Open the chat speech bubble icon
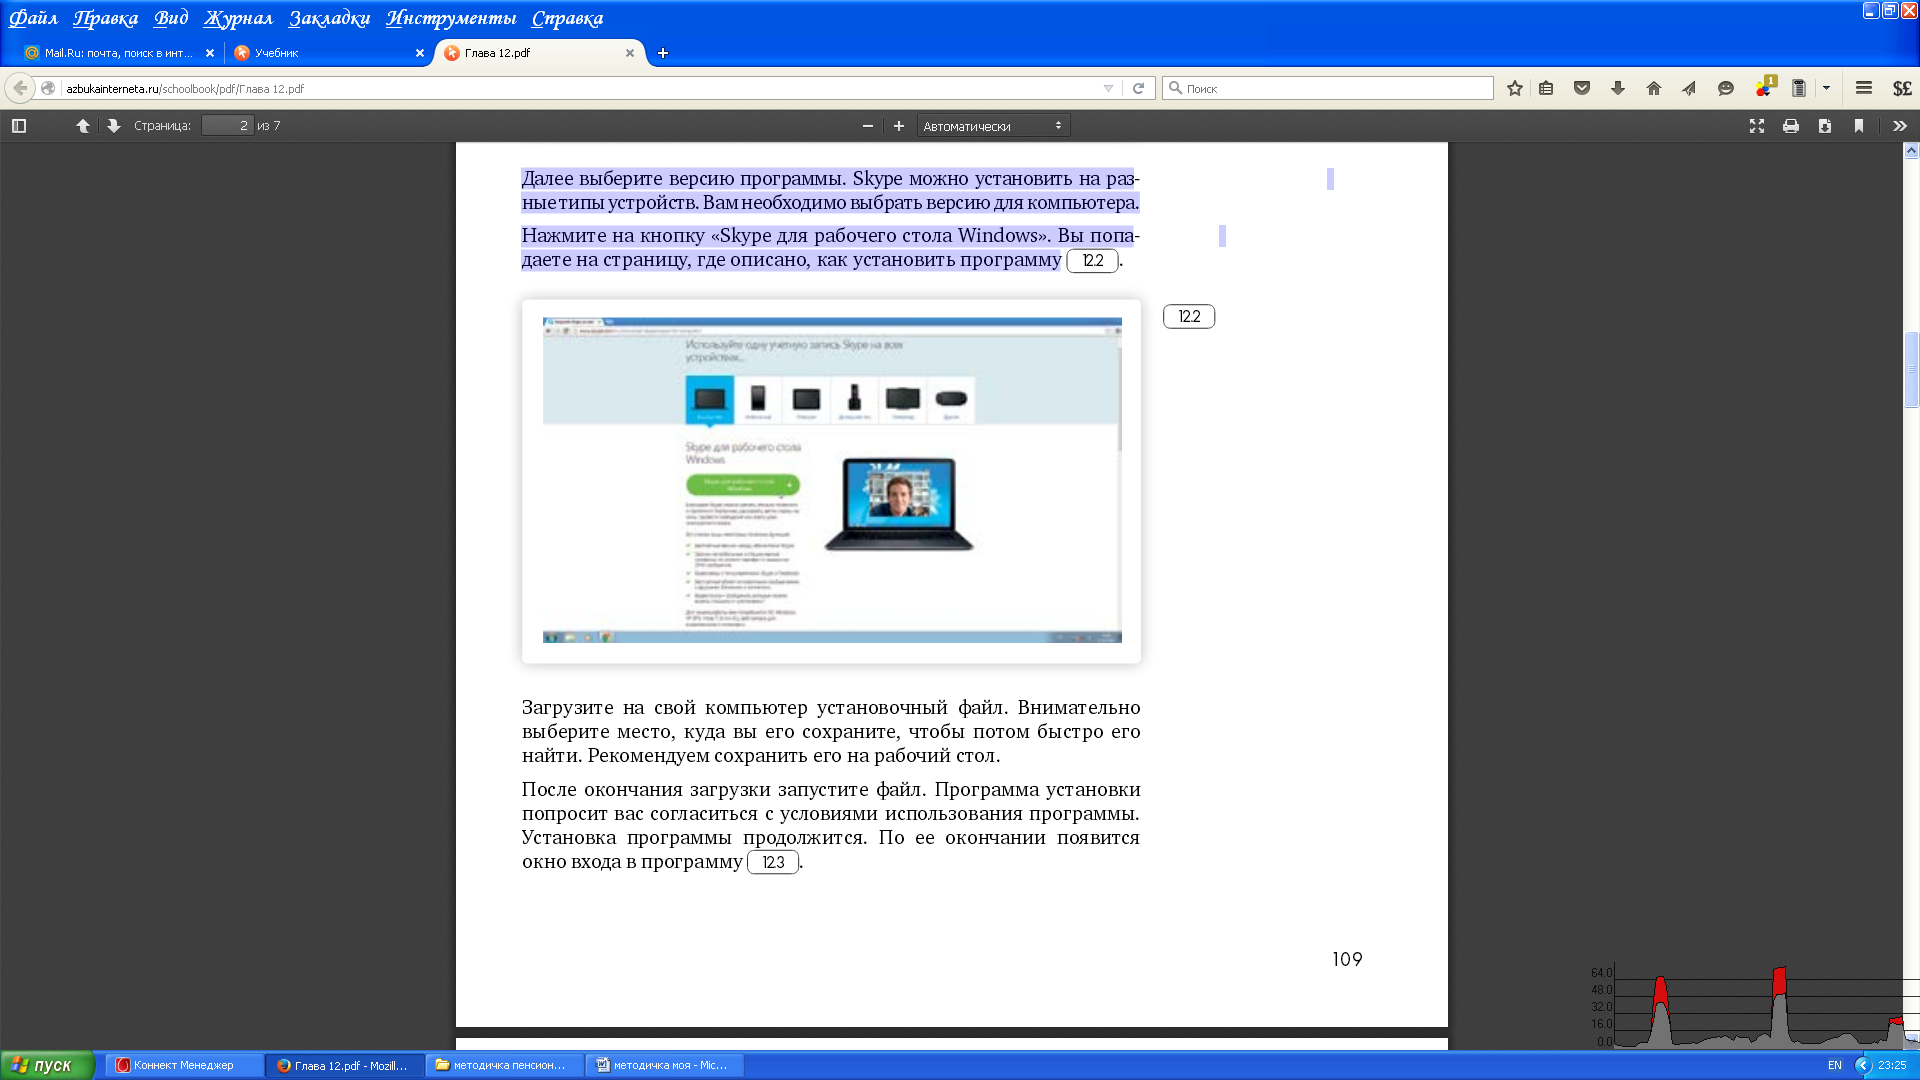Screen dimensions: 1920x1080 point(1726,88)
